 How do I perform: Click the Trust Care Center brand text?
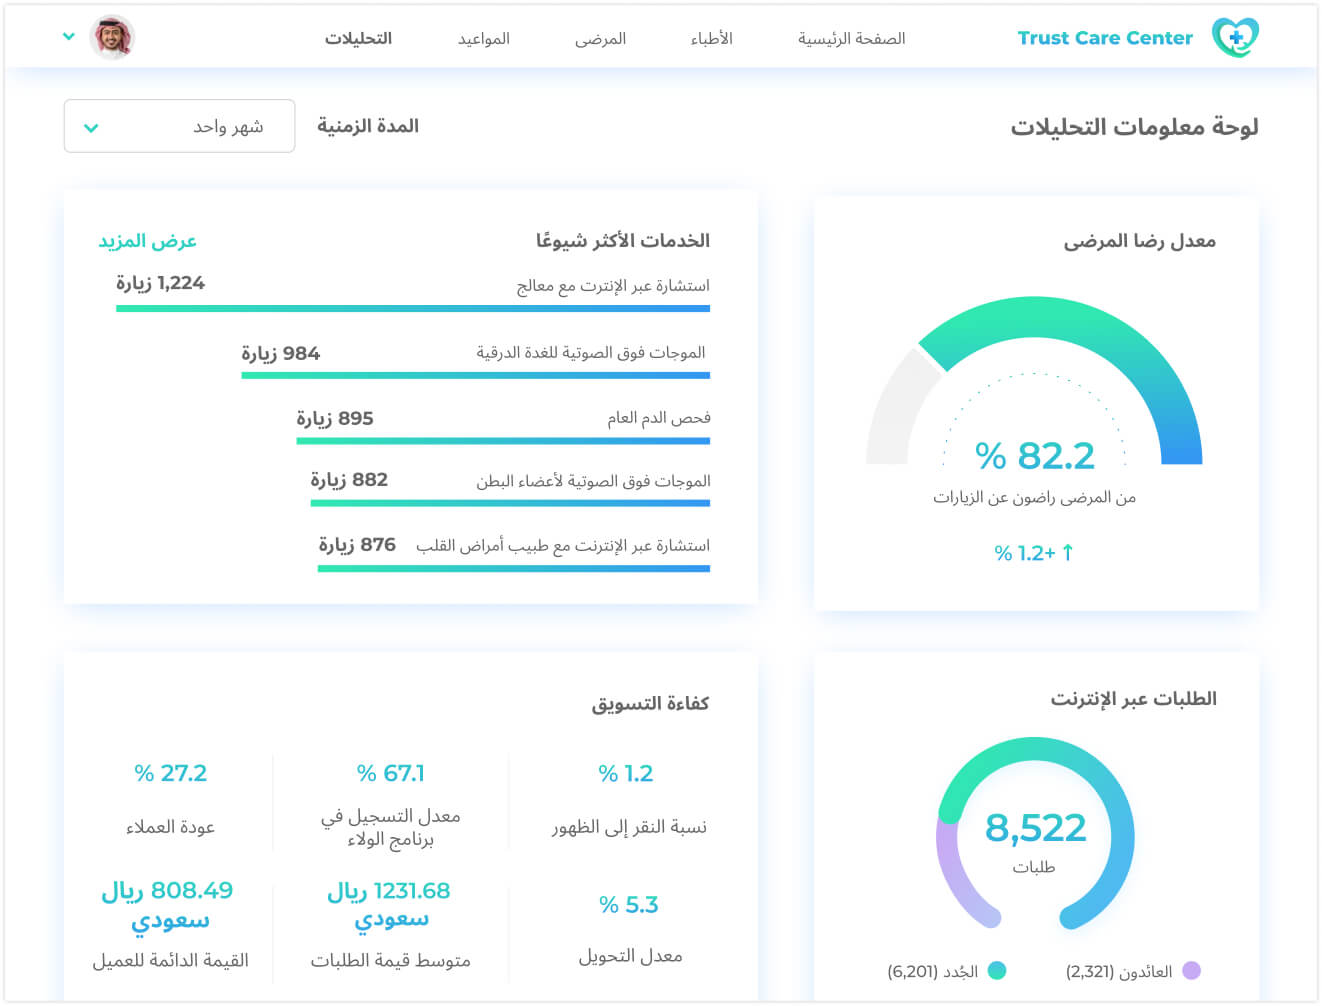[1105, 38]
